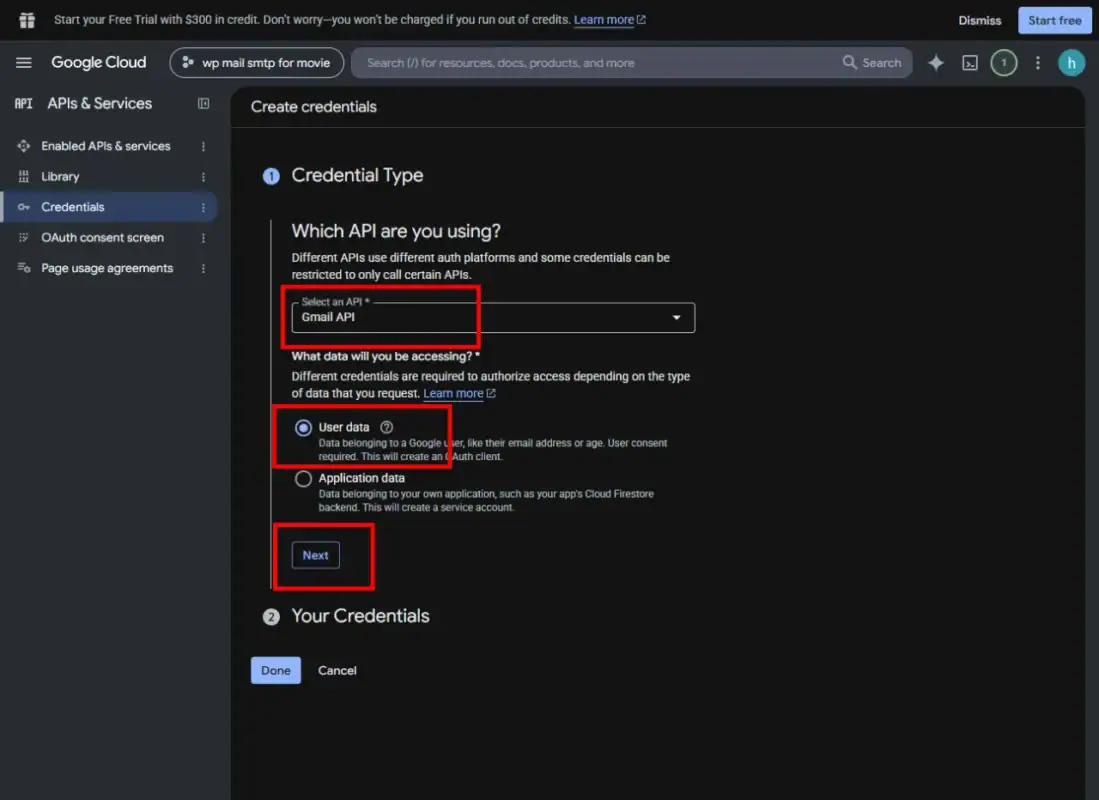Viewport: 1099px width, 800px height.
Task: Click the Enabled APIs & services icon
Action: [24, 146]
